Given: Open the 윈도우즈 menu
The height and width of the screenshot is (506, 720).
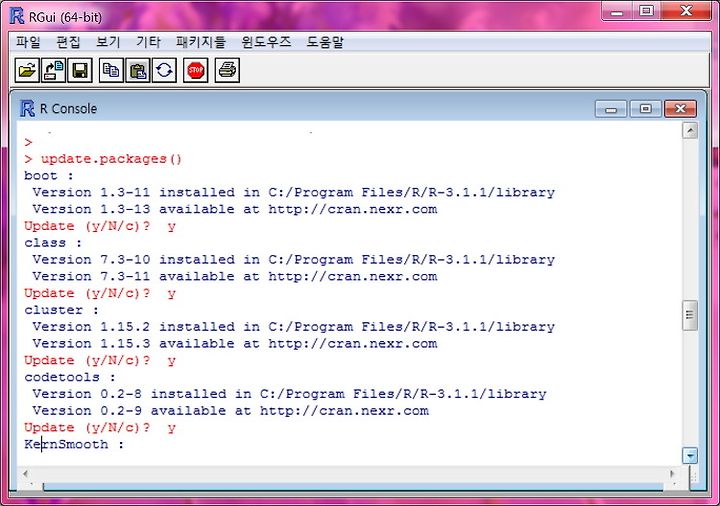Looking at the screenshot, I should (266, 42).
